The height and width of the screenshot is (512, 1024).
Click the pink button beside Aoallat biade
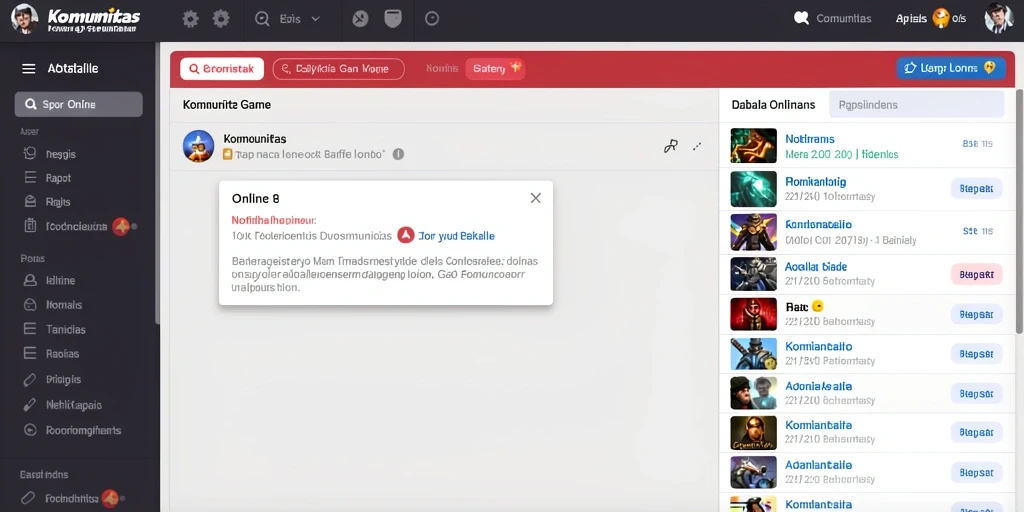tap(976, 274)
